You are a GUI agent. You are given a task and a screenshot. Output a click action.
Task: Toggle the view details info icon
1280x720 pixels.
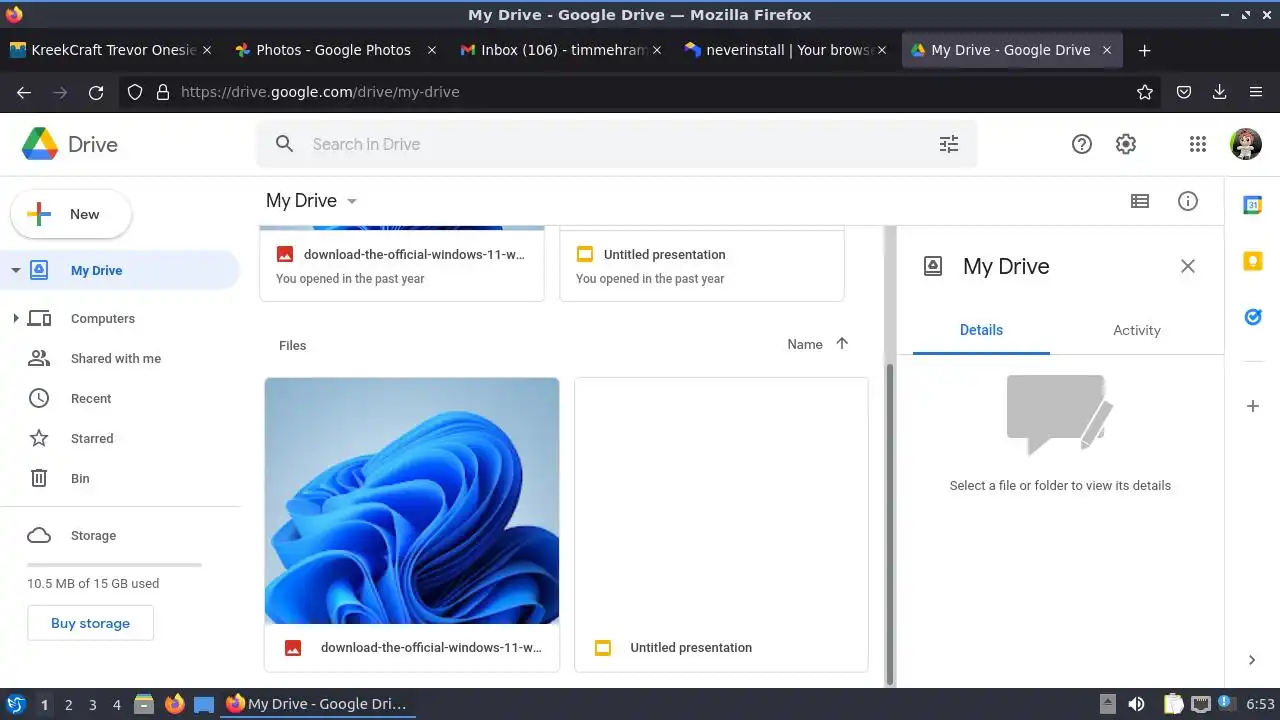point(1188,201)
